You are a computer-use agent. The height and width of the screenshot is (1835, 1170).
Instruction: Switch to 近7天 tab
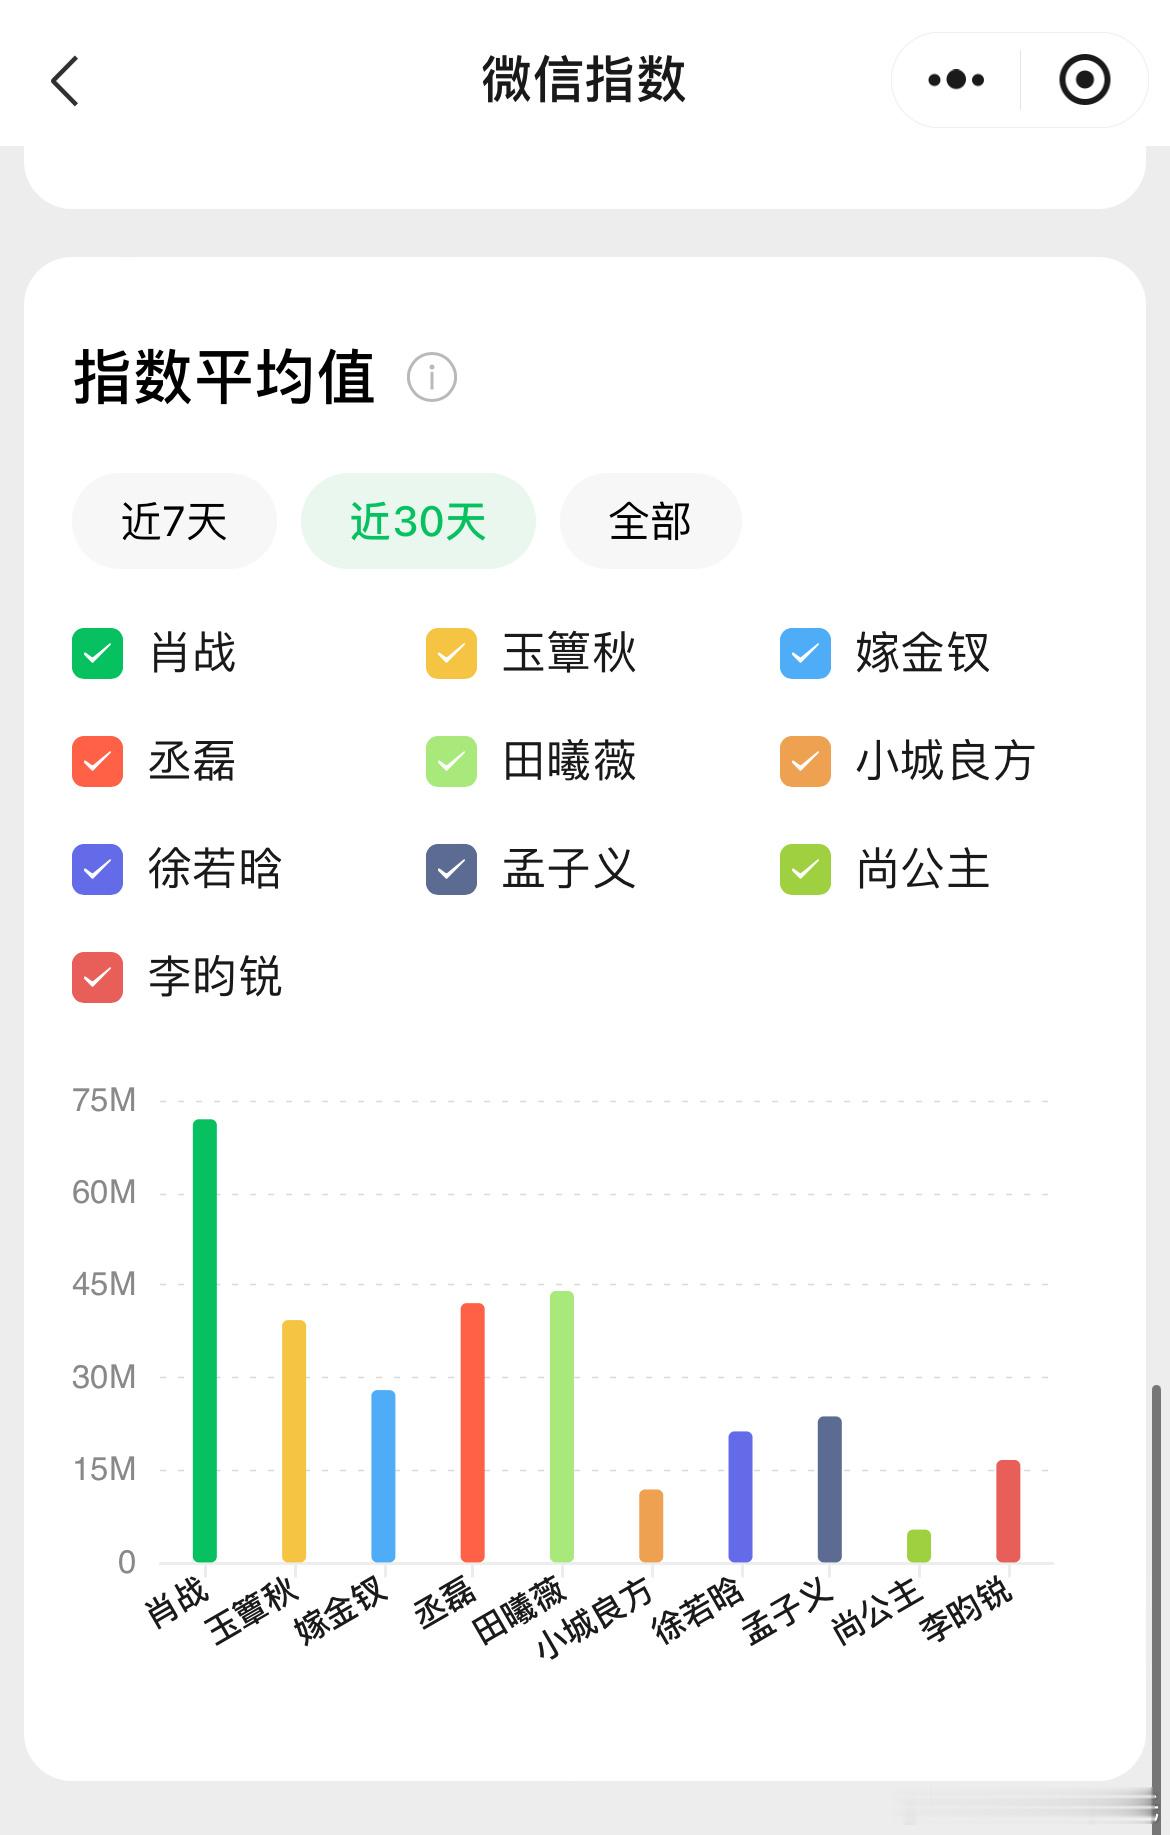click(x=174, y=521)
